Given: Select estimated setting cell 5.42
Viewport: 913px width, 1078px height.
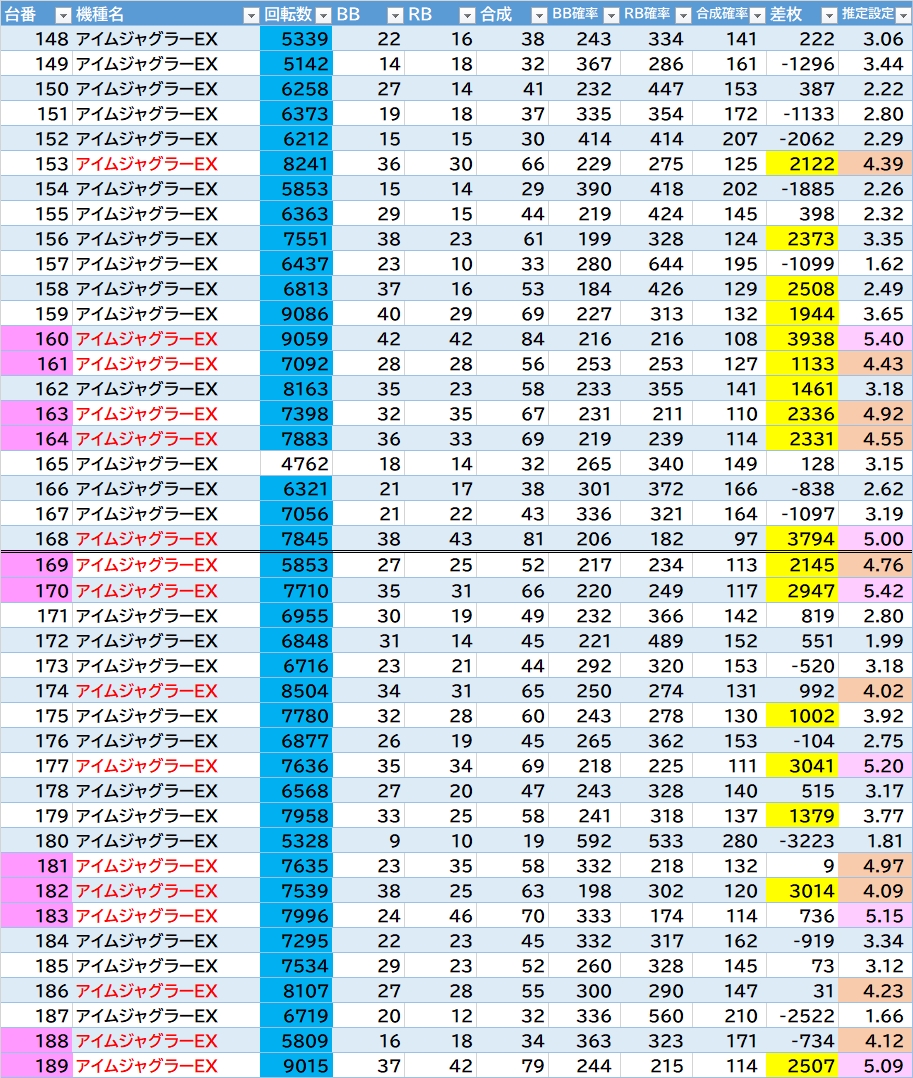Looking at the screenshot, I should 875,591.
